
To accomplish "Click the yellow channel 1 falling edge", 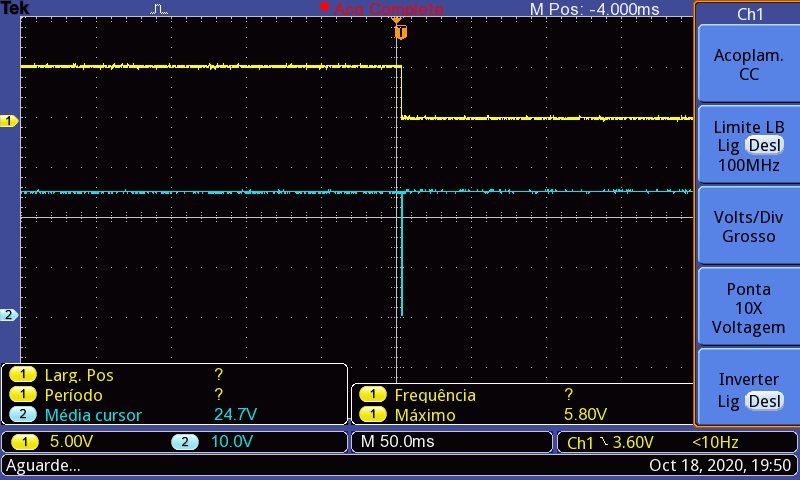I will 402,92.
